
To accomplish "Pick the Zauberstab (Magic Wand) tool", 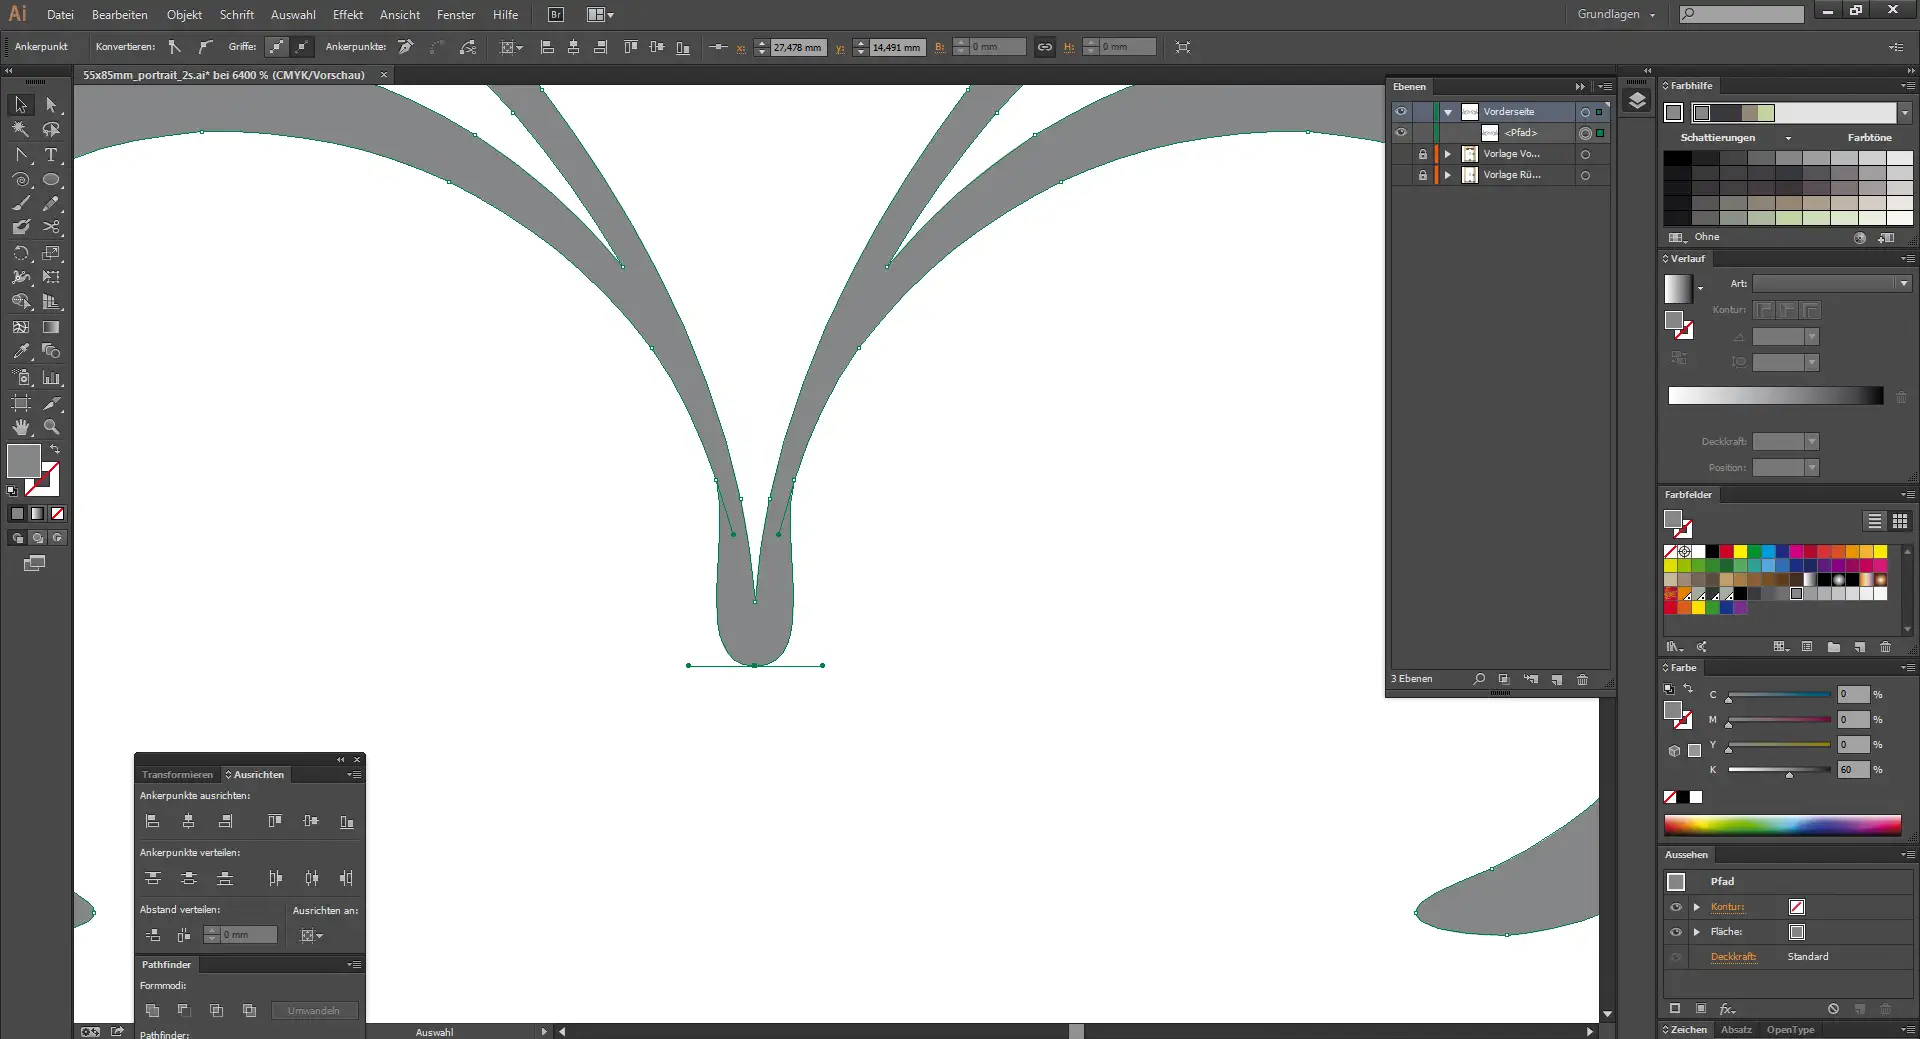I will (21, 130).
